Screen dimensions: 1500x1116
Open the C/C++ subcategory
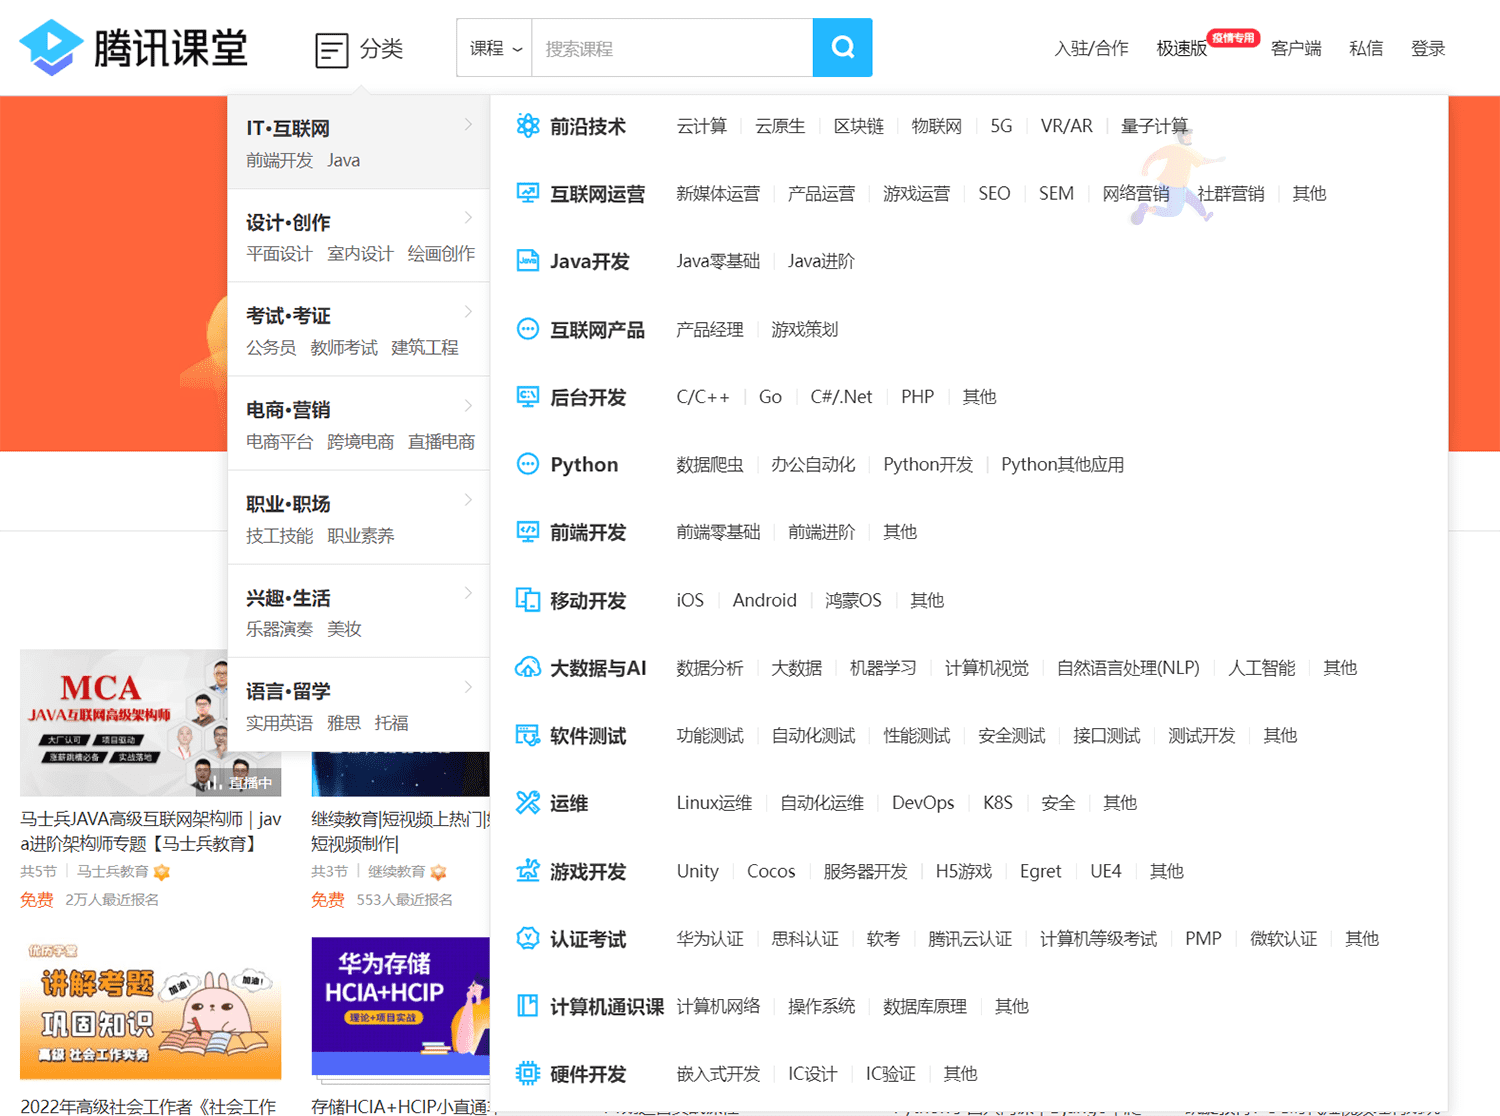pyautogui.click(x=703, y=397)
